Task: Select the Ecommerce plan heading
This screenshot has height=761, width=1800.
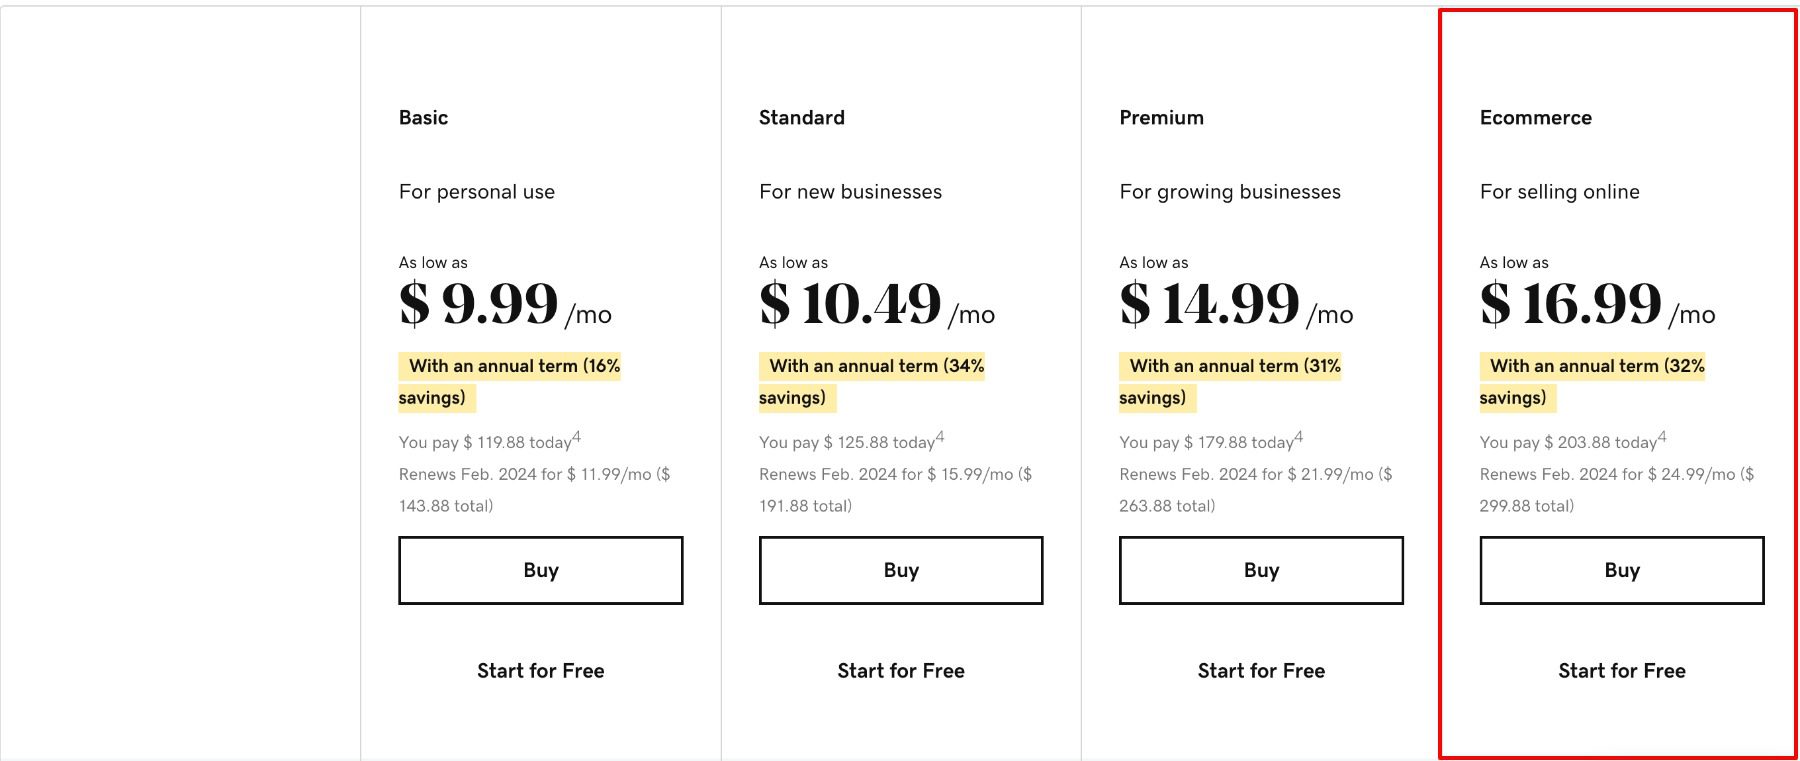Action: point(1536,117)
